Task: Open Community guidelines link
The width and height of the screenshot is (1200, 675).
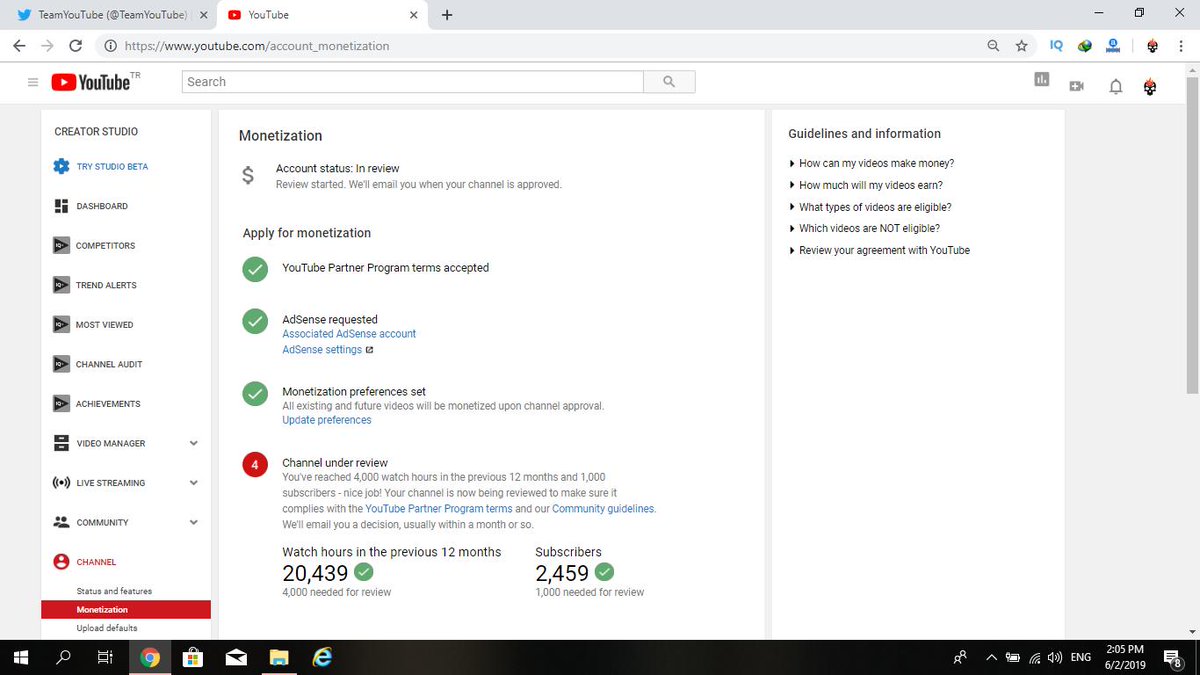Action: 603,508
